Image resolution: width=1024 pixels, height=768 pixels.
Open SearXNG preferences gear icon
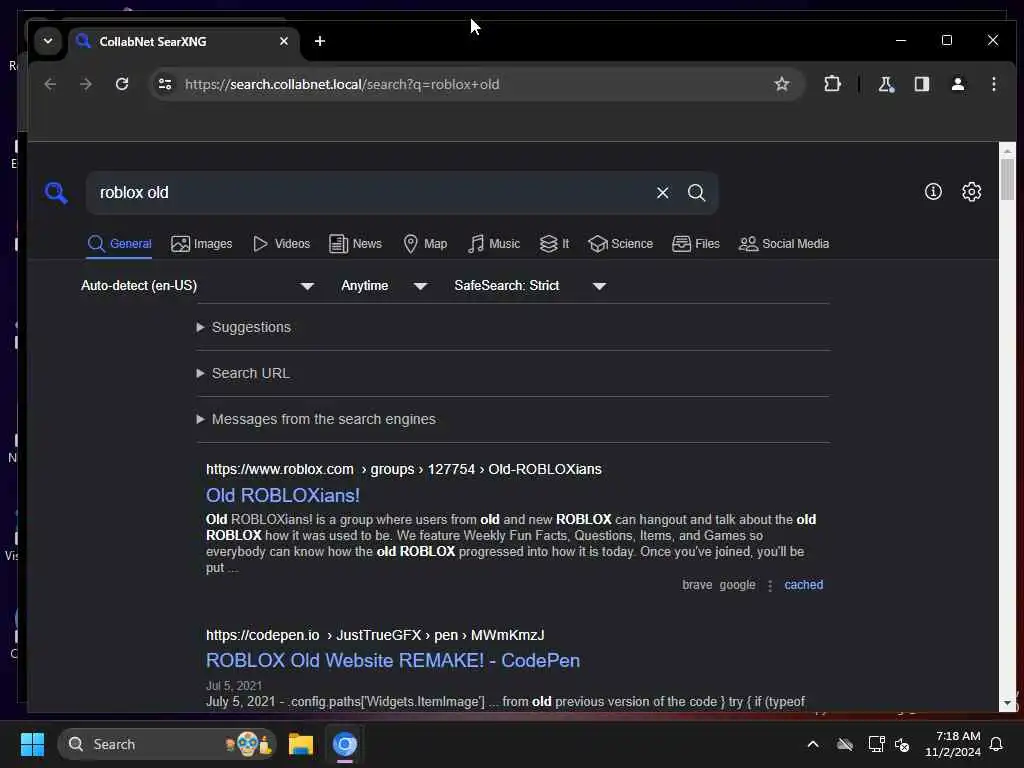coord(972,191)
